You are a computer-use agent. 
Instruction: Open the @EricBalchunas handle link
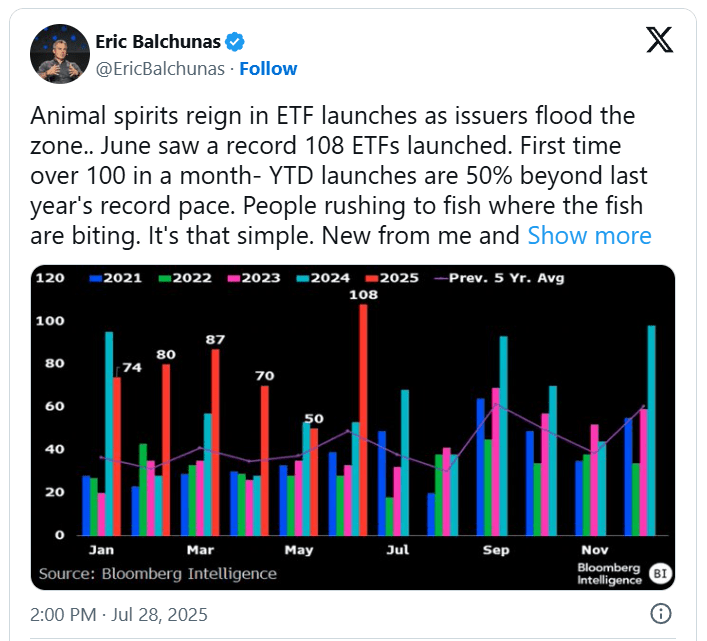pyautogui.click(x=160, y=69)
